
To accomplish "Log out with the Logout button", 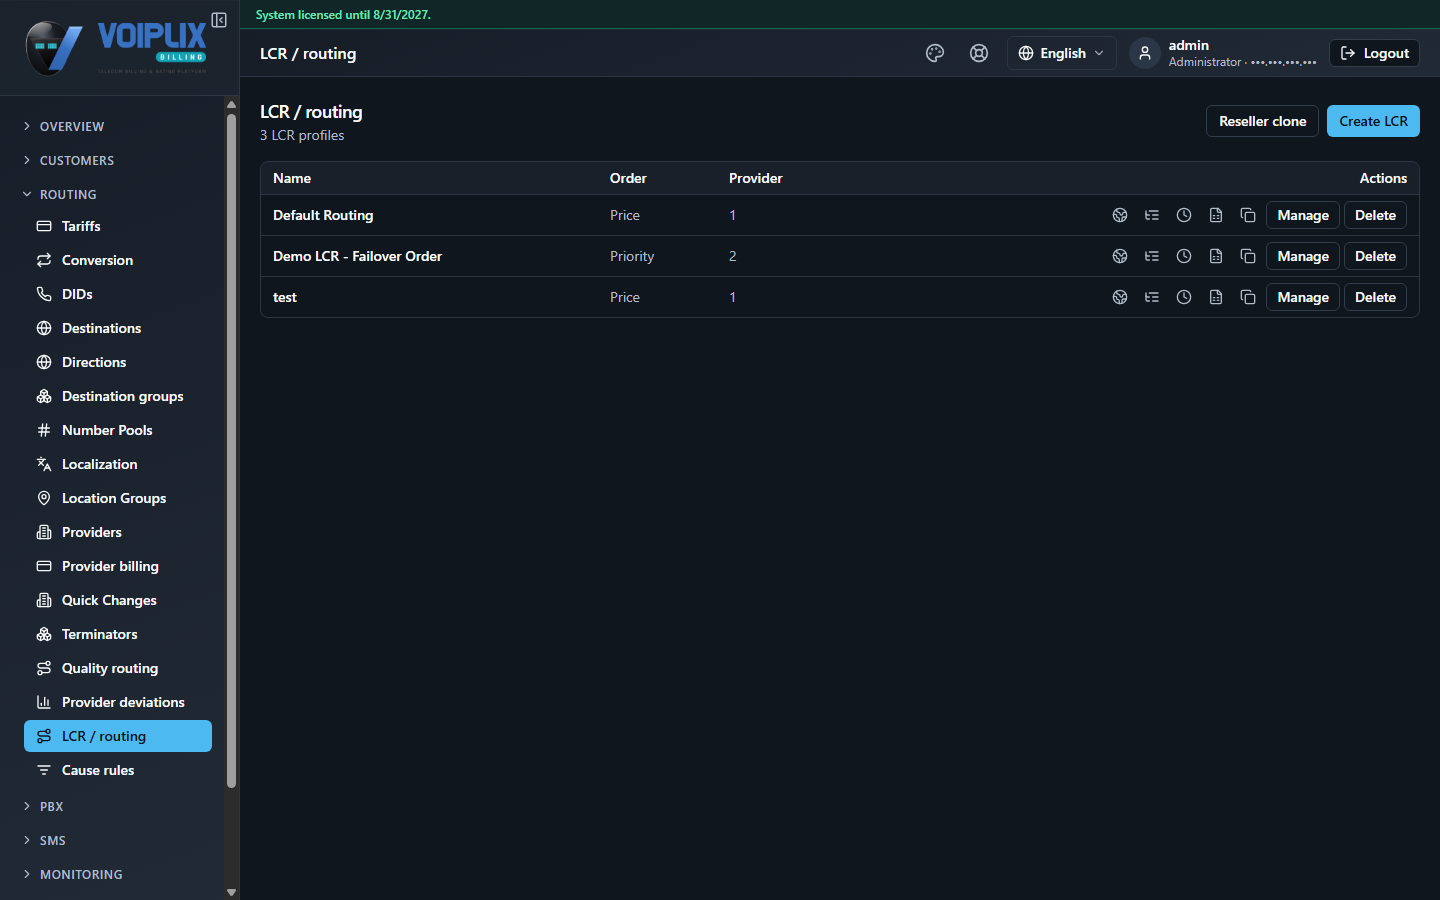I will pos(1374,53).
